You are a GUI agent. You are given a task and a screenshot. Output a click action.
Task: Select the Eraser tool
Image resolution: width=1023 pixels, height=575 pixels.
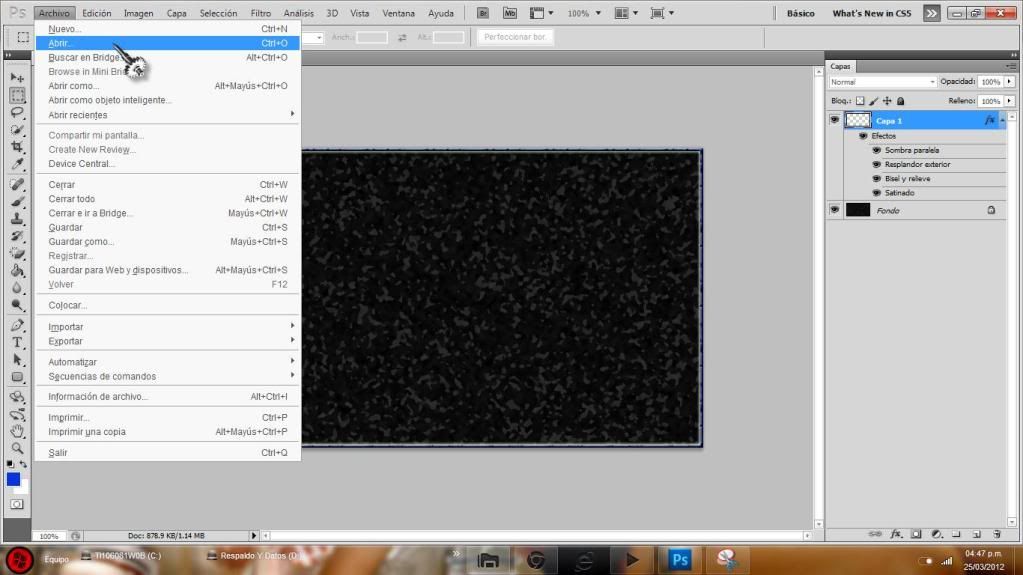tap(17, 253)
